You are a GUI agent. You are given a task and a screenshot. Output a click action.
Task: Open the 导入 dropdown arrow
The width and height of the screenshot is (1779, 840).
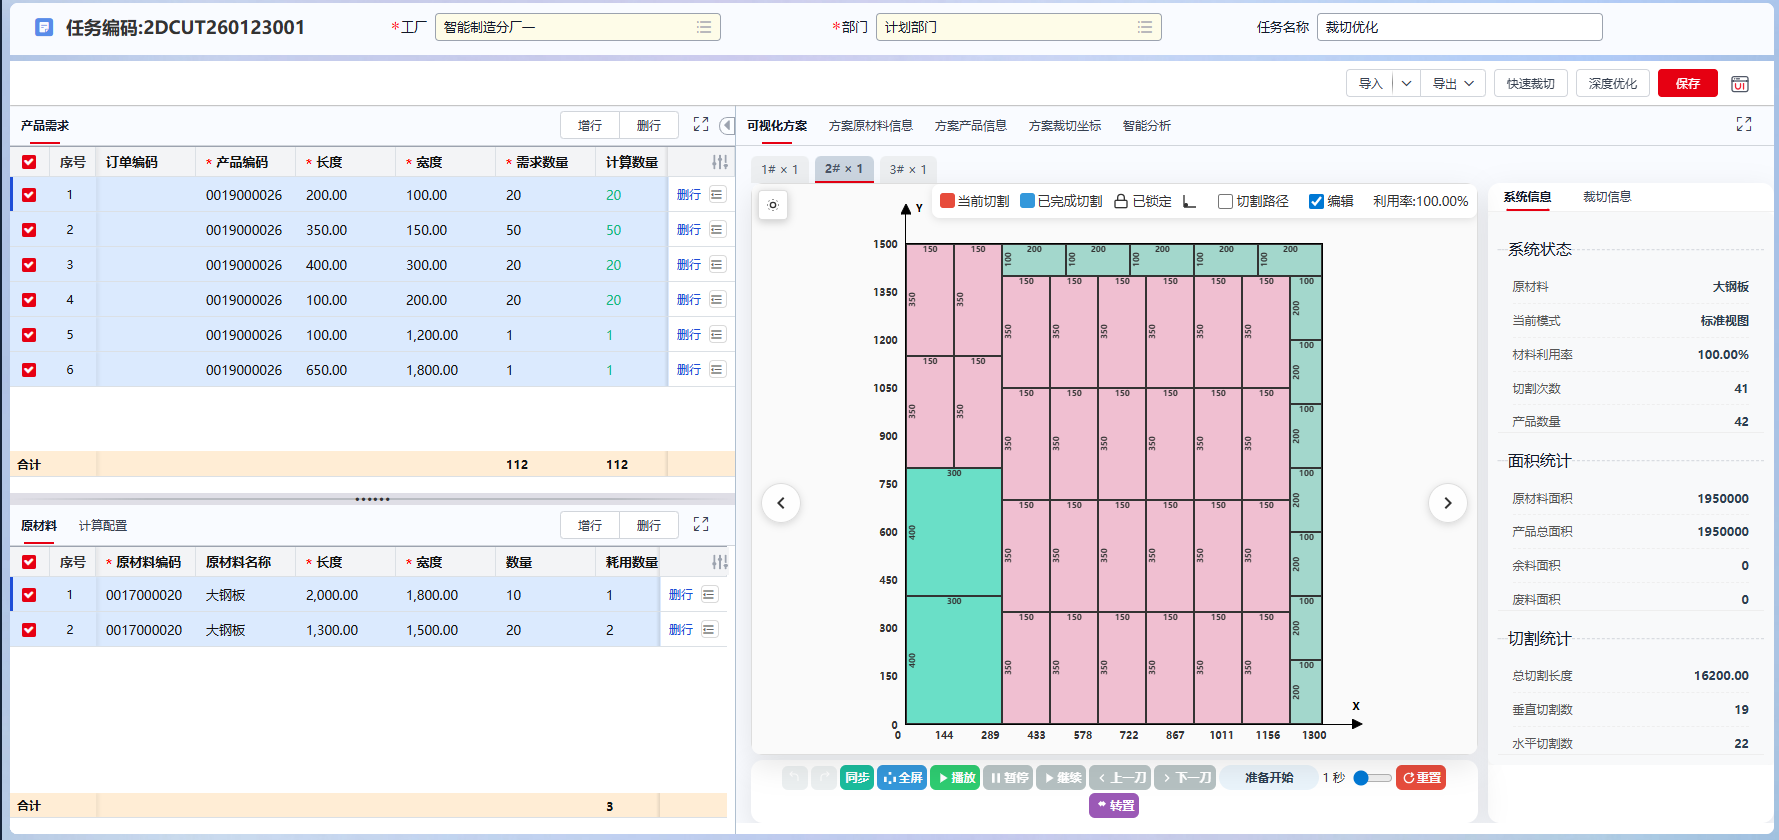[1406, 84]
